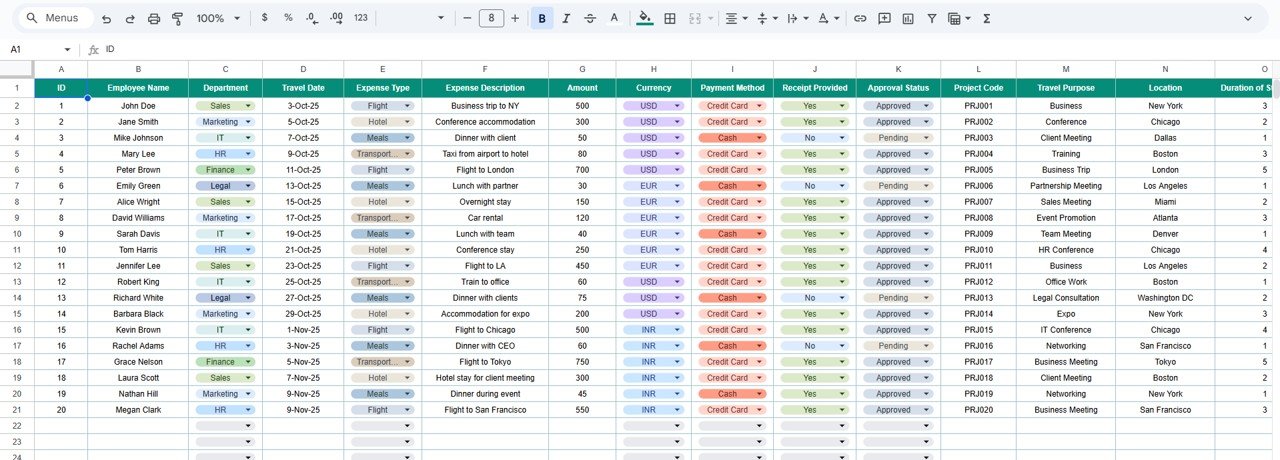Open the functions sigma icon
This screenshot has height=460, width=1280.
pyautogui.click(x=987, y=18)
